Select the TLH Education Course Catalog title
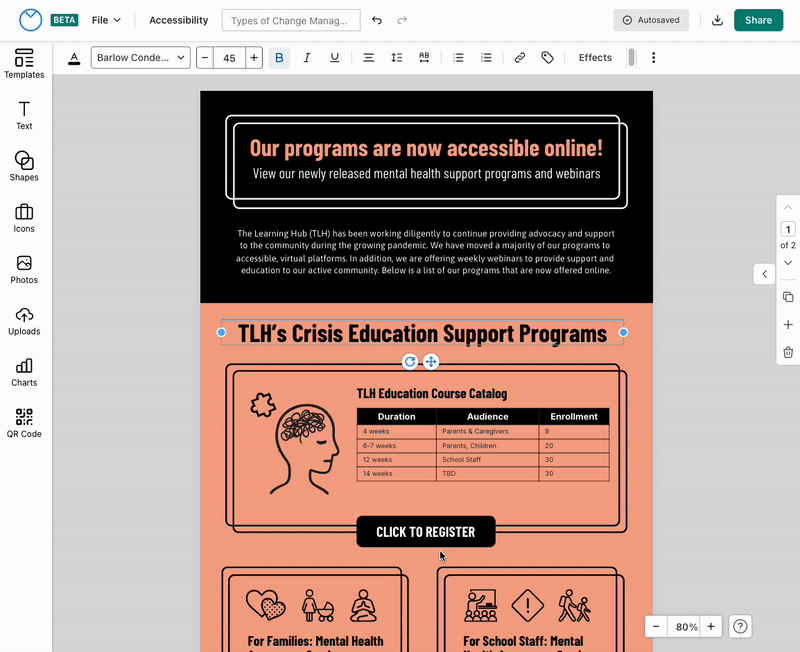The width and height of the screenshot is (800, 652). [x=432, y=393]
